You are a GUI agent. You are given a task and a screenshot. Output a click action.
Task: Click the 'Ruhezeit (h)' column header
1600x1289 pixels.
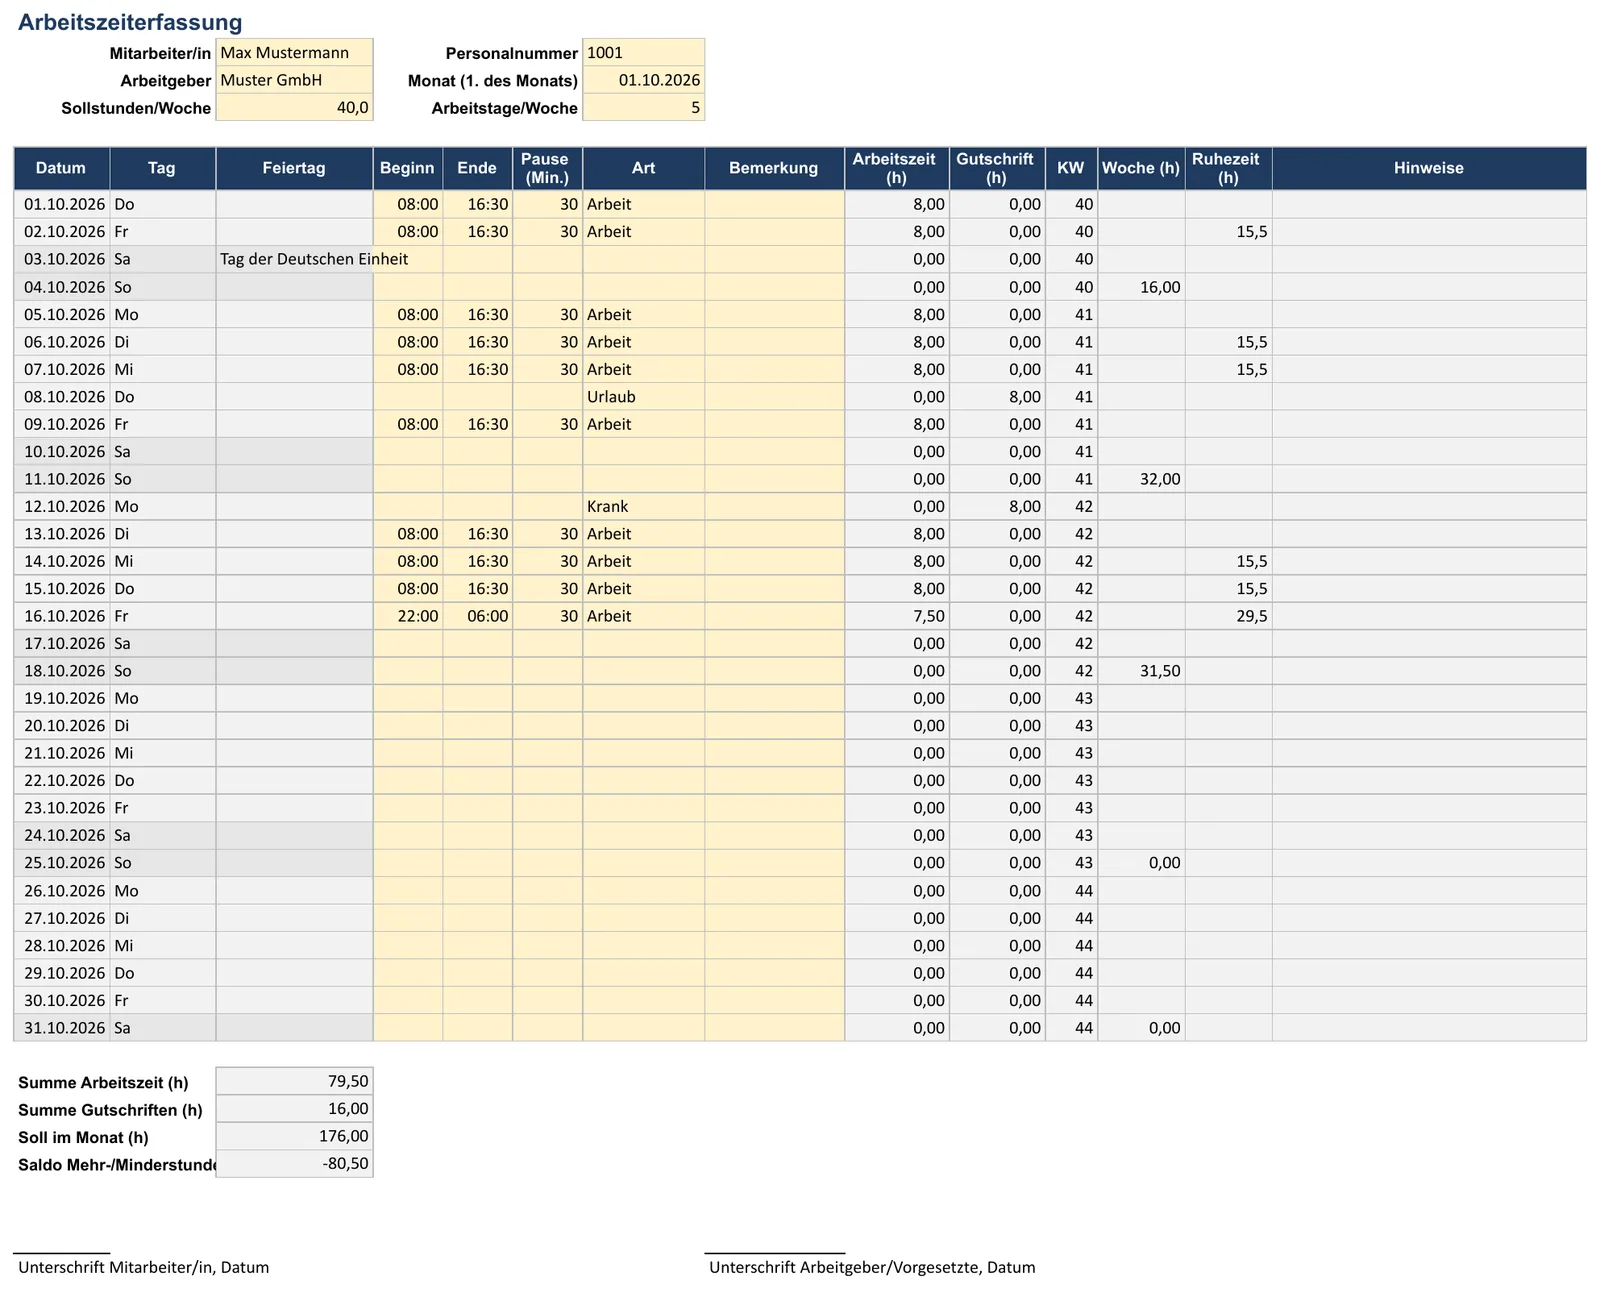(x=1228, y=168)
